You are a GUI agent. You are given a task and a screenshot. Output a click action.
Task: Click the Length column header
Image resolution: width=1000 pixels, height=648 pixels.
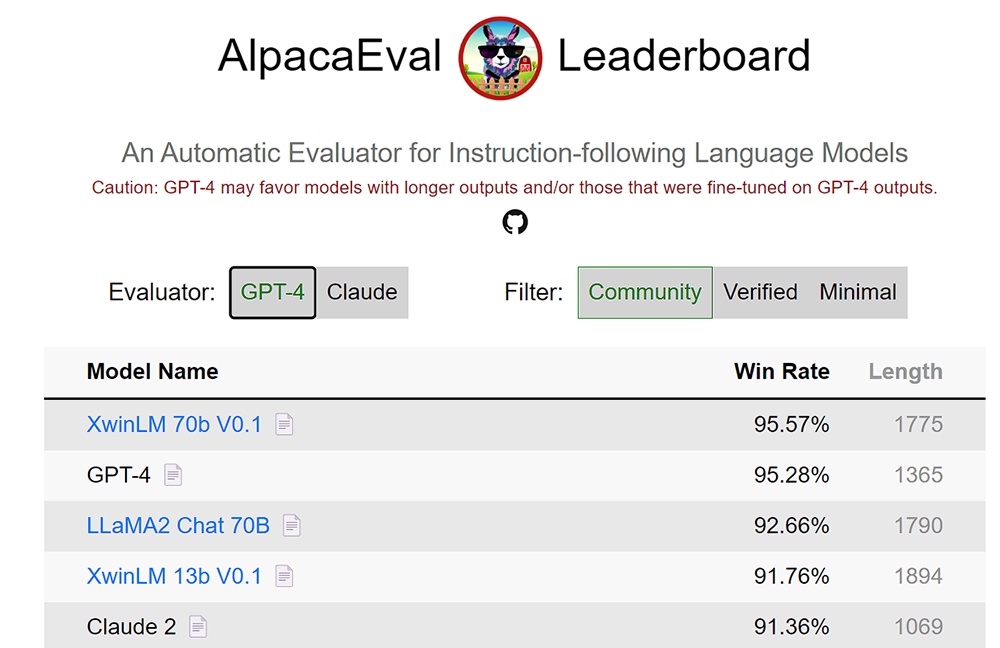905,371
